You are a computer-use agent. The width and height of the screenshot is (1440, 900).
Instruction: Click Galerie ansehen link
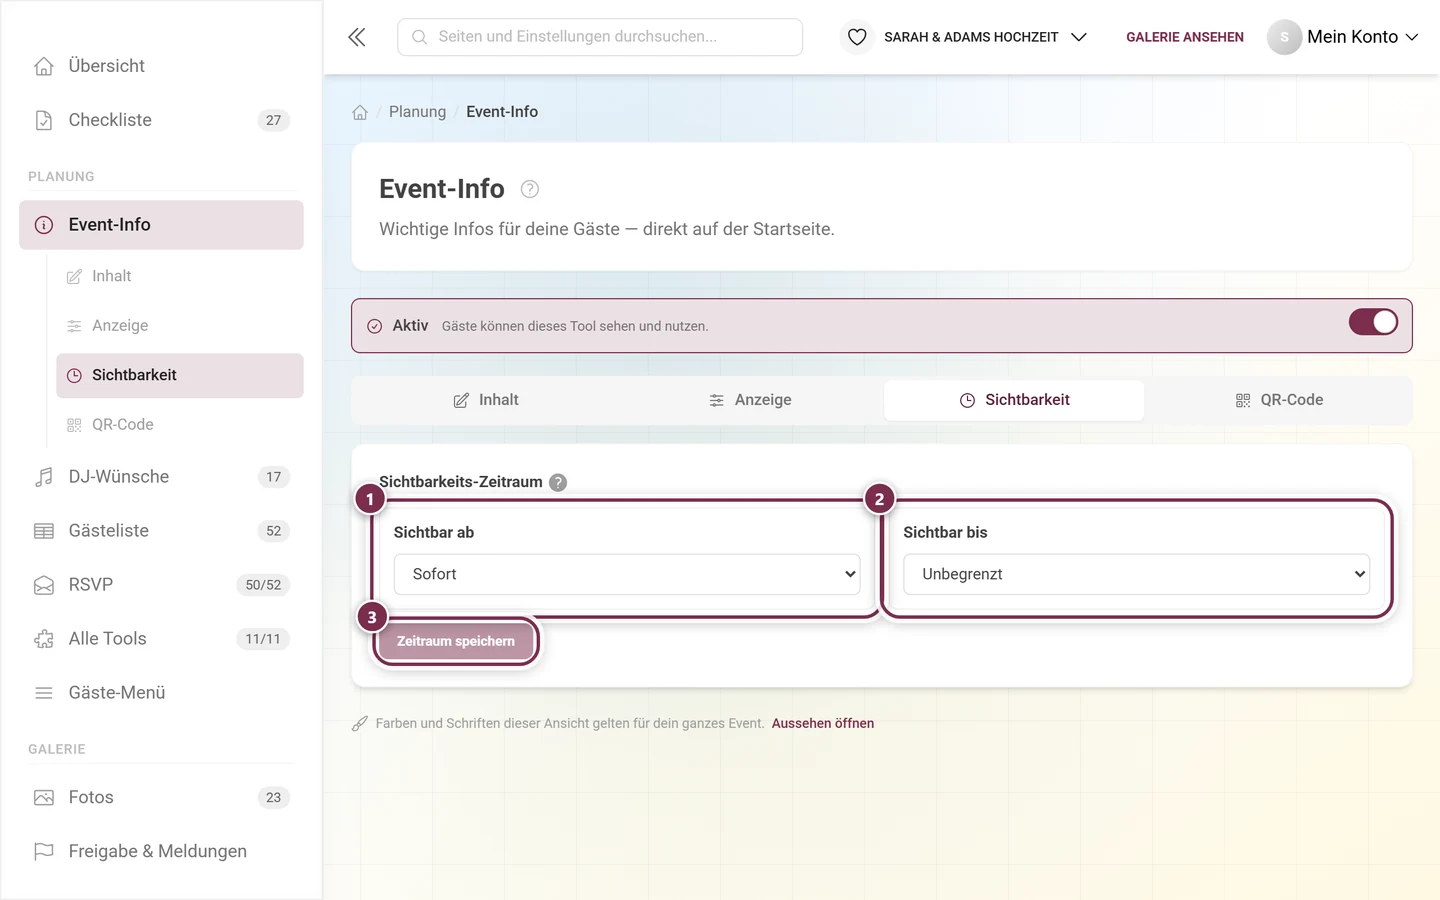click(x=1185, y=37)
